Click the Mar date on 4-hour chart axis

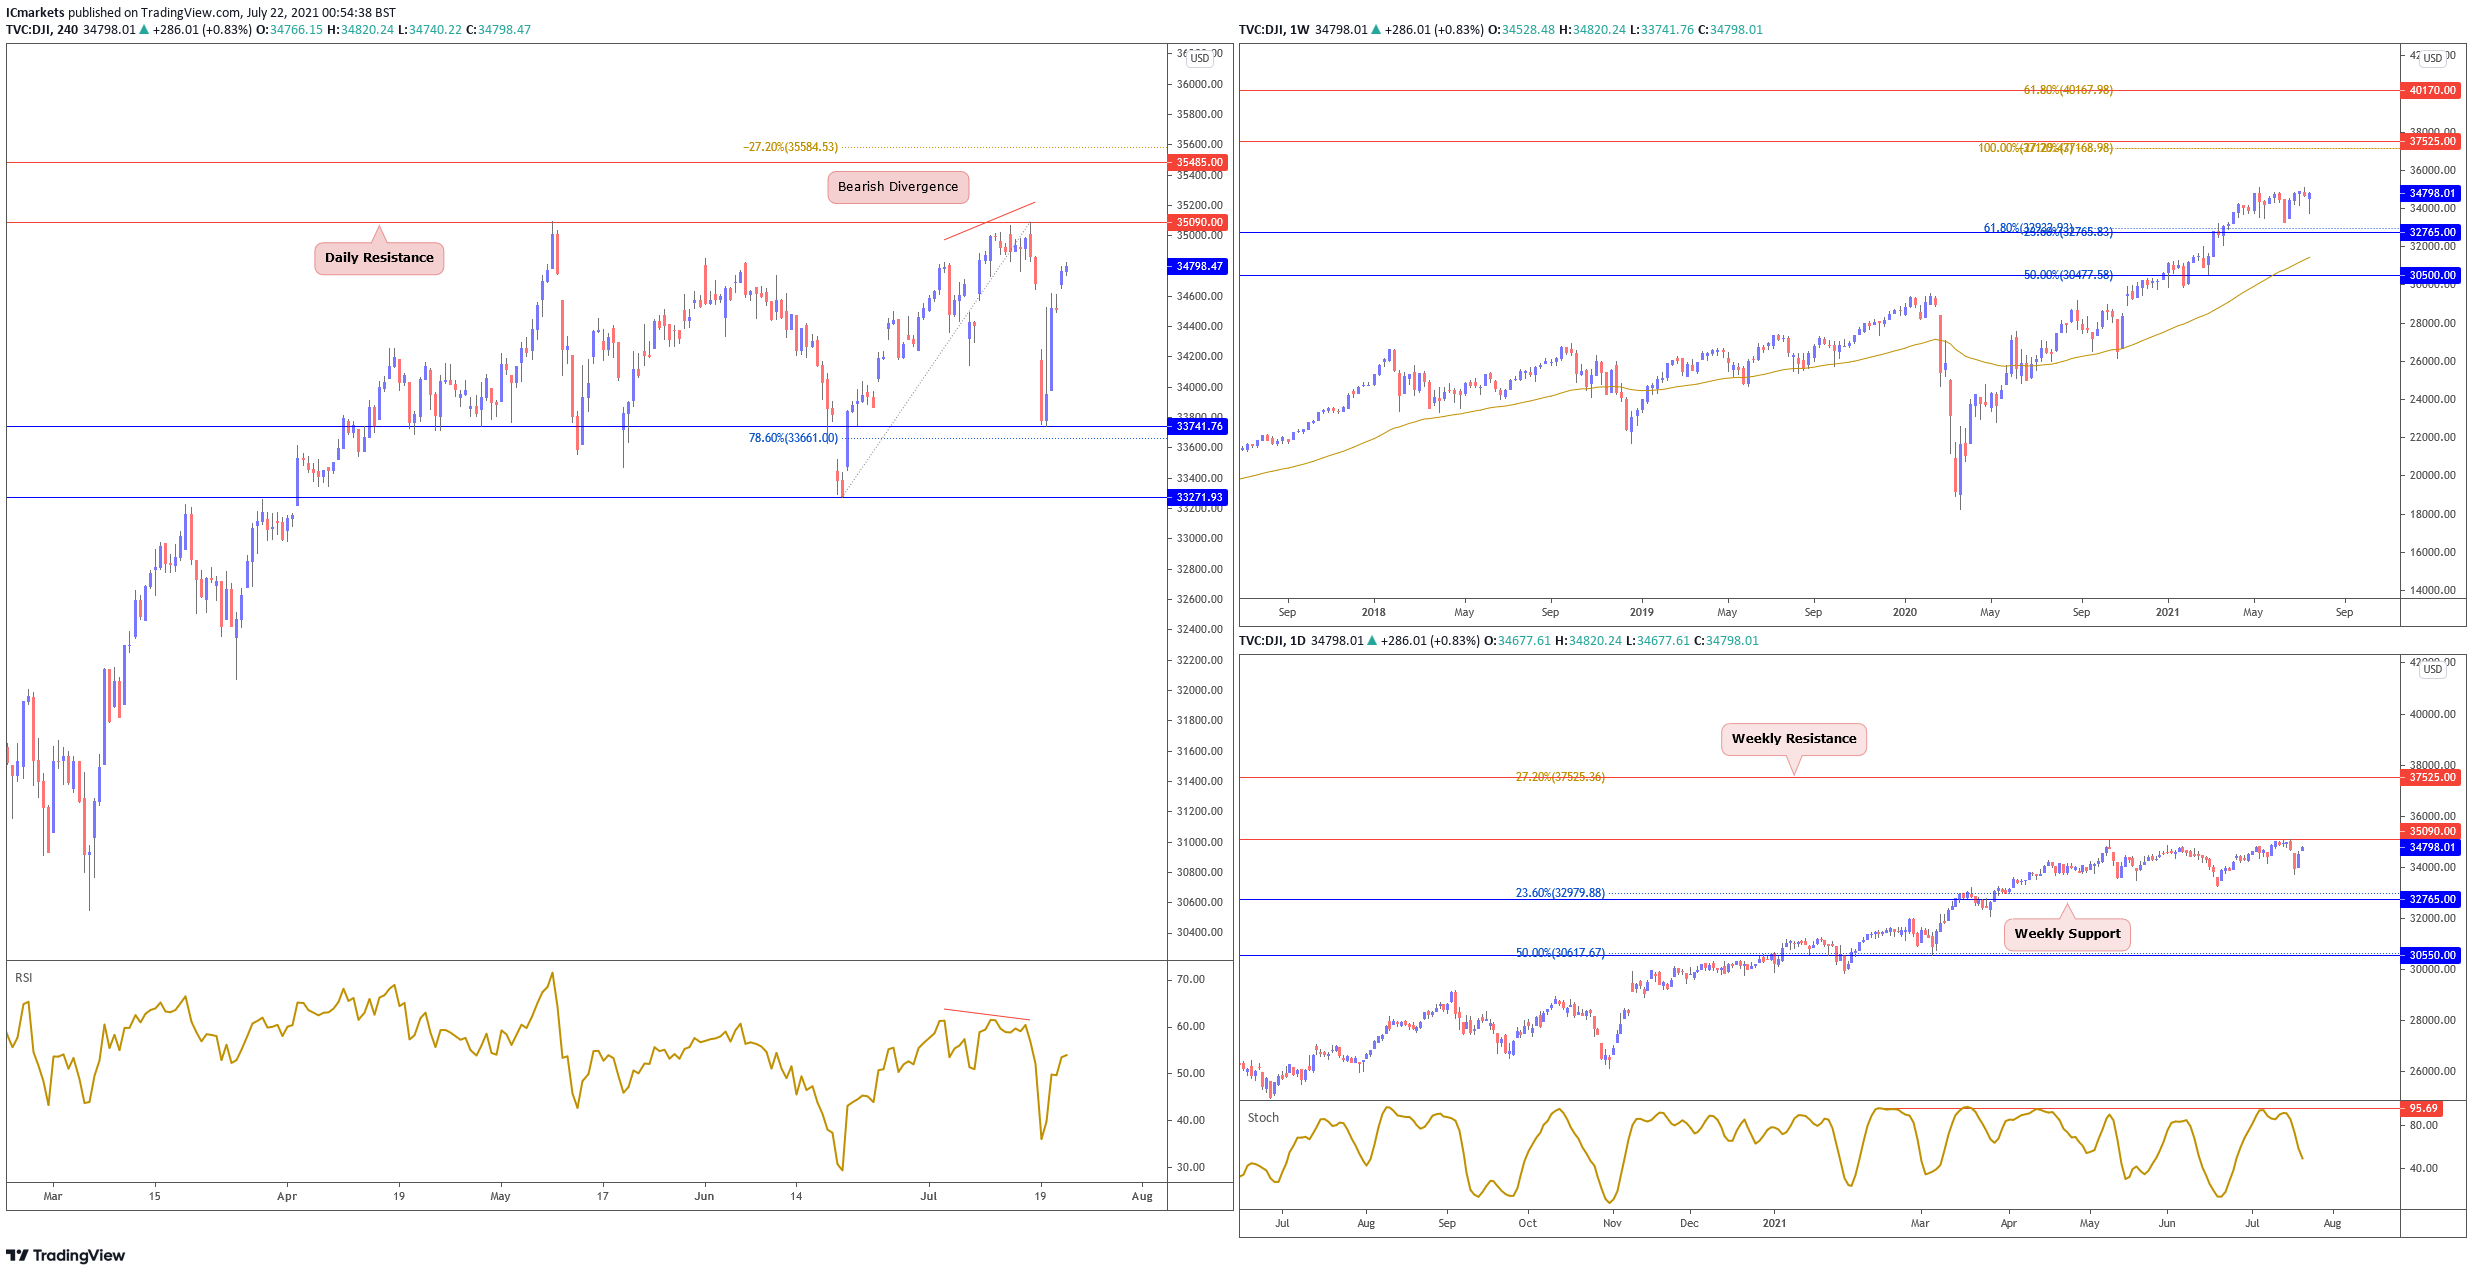(x=53, y=1196)
